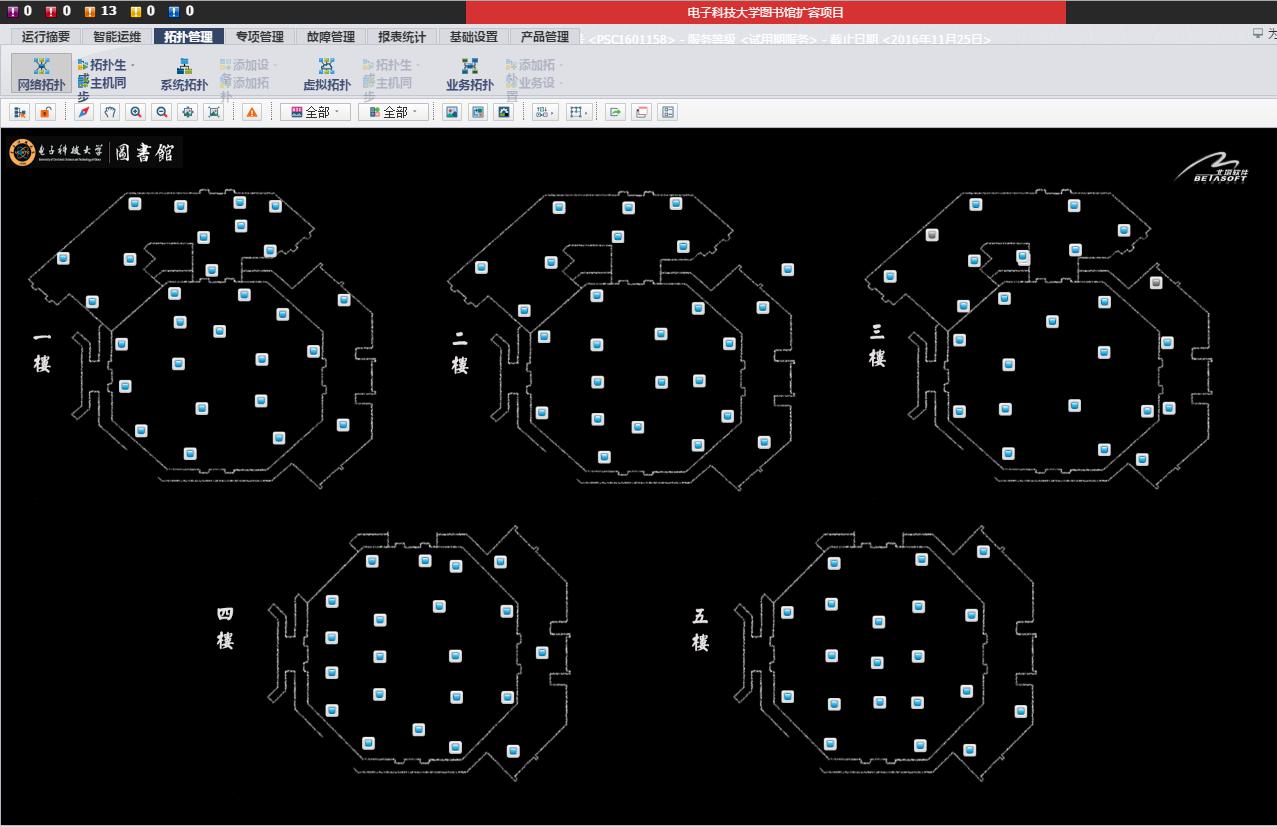Expand the second 全部 filter dropdown
The width and height of the screenshot is (1277, 827).
[x=393, y=112]
